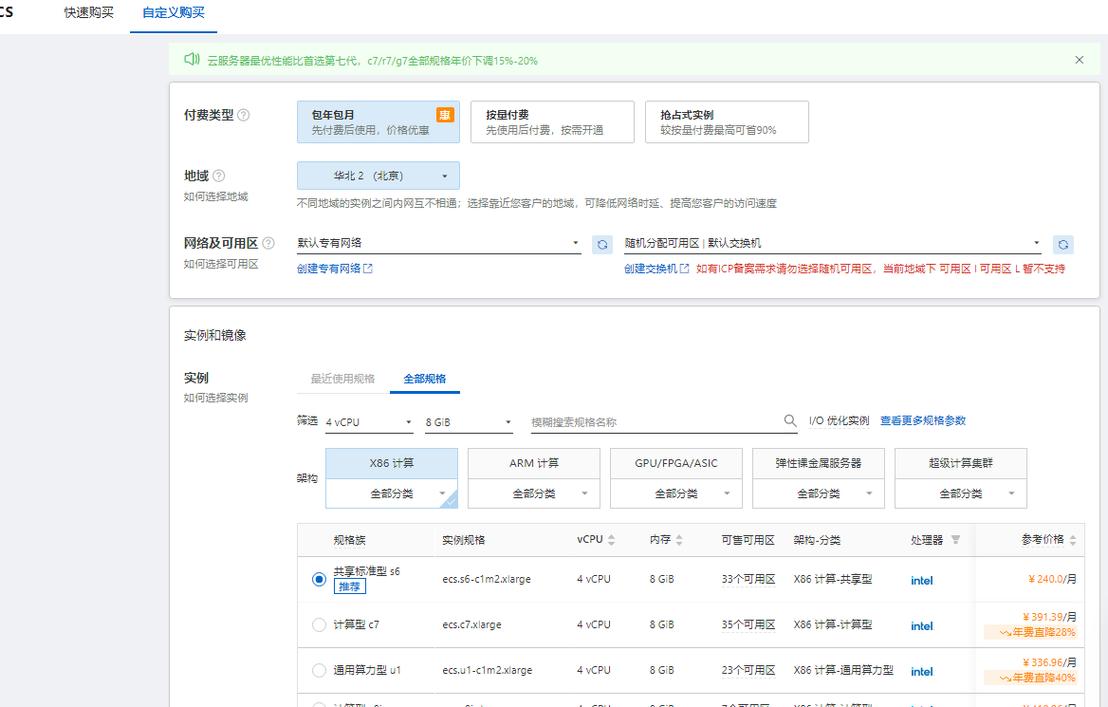This screenshot has height=707, width=1108.
Task: Expand 全部分类 under 弹性裸金属服务器
Action: (818, 494)
